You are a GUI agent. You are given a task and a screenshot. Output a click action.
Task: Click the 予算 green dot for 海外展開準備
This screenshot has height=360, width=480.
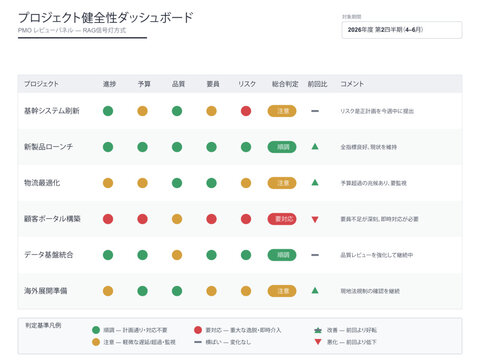click(142, 291)
